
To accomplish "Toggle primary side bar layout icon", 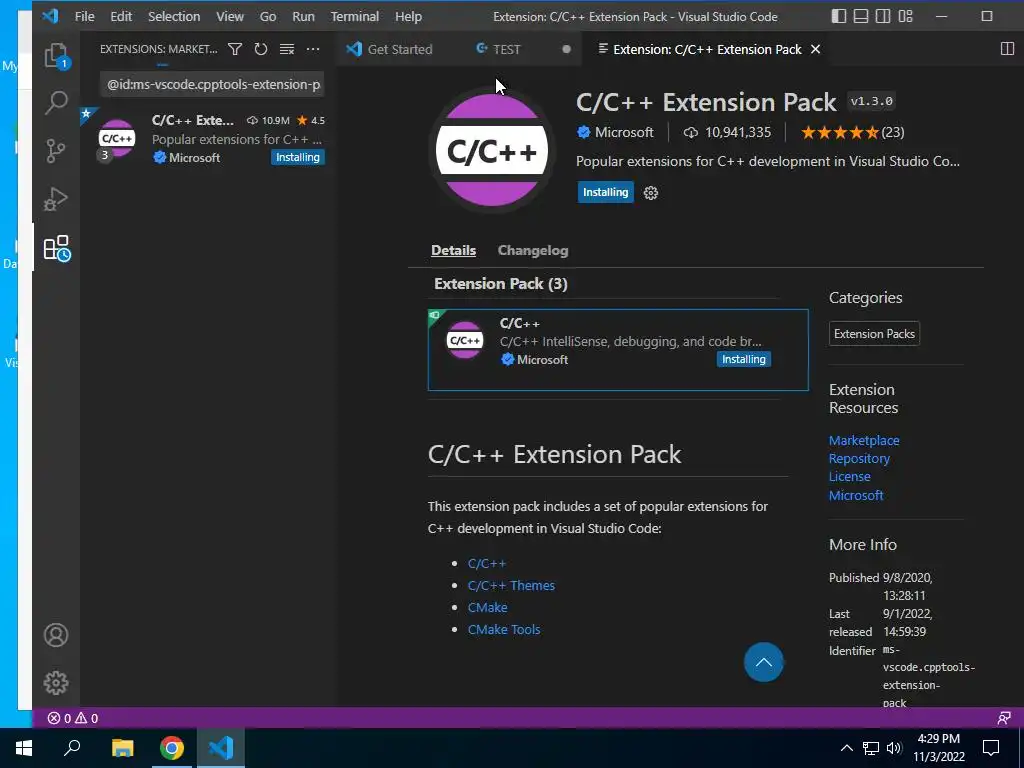I will click(x=839, y=16).
